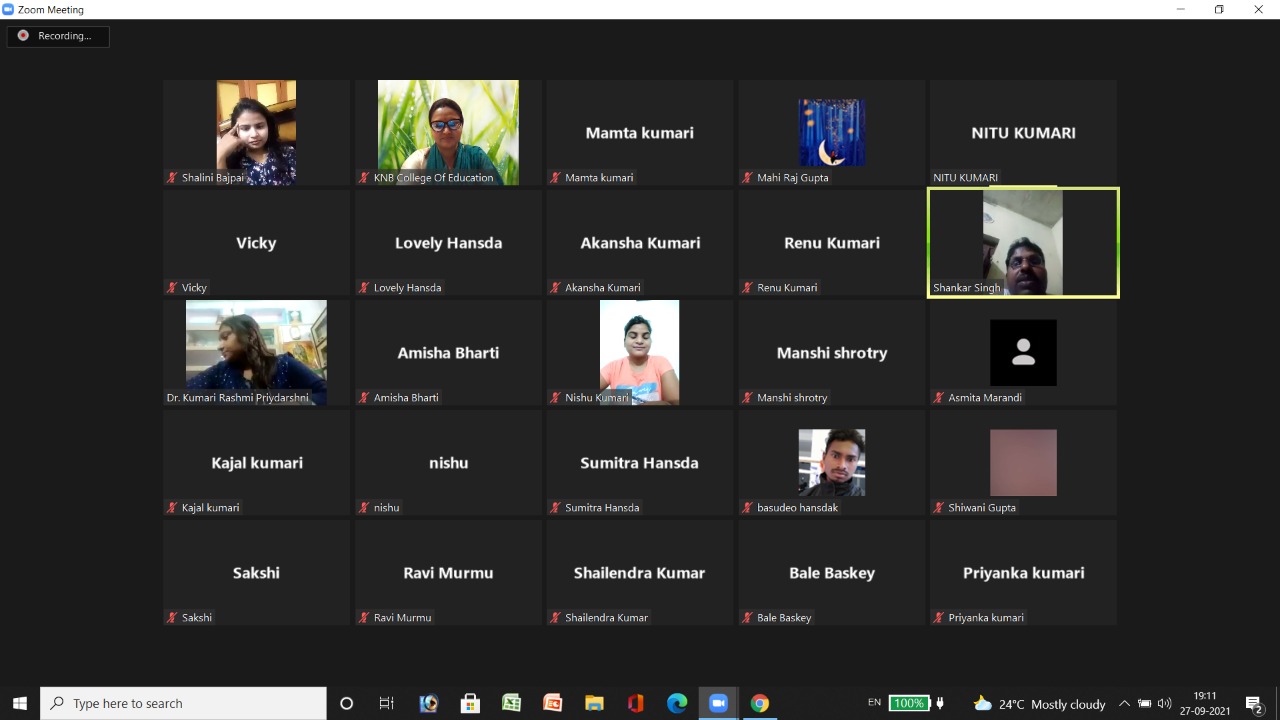Screen dimensions: 1280x720
Task: Click Shankar Singh's highlighted video tile
Action: coord(1023,242)
